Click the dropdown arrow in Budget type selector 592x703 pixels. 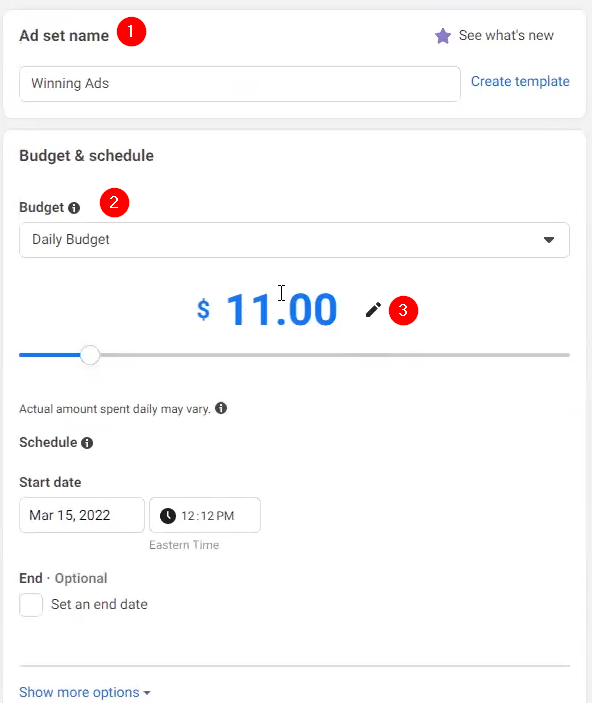(548, 240)
